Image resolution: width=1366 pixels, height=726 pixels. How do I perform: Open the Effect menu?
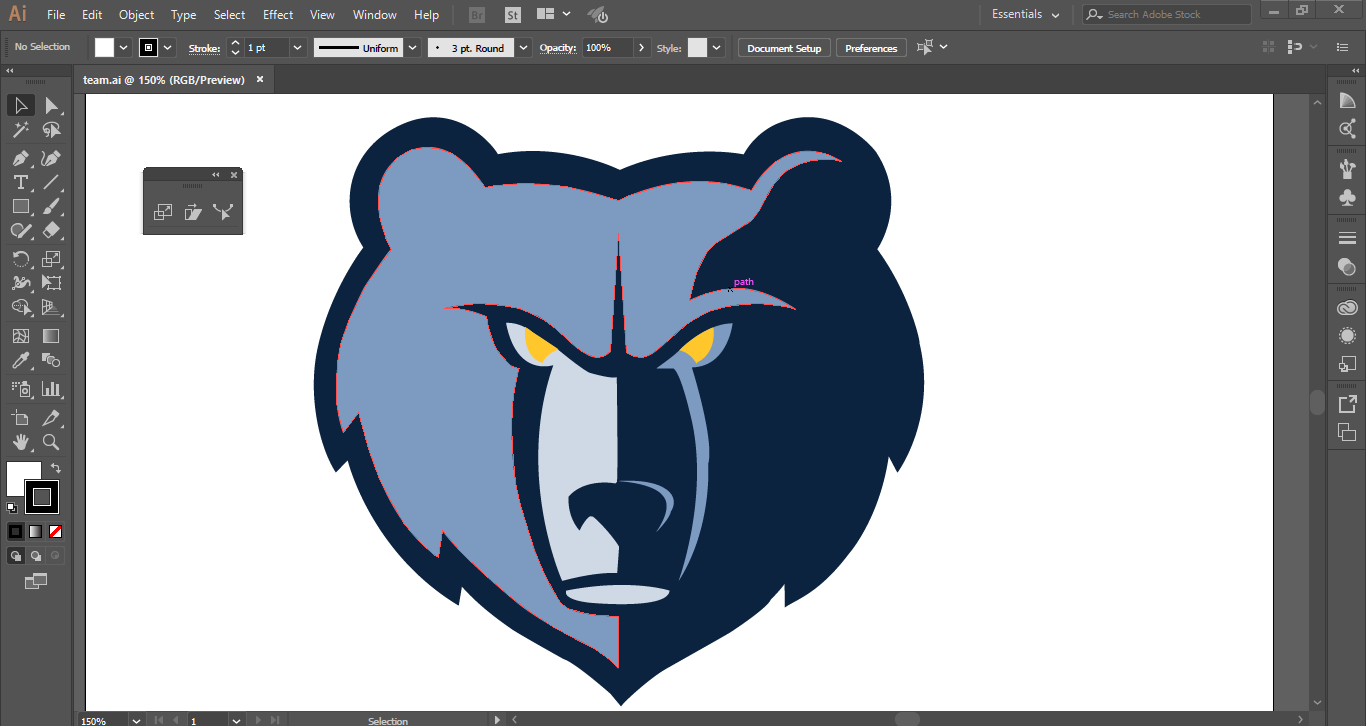coord(278,15)
